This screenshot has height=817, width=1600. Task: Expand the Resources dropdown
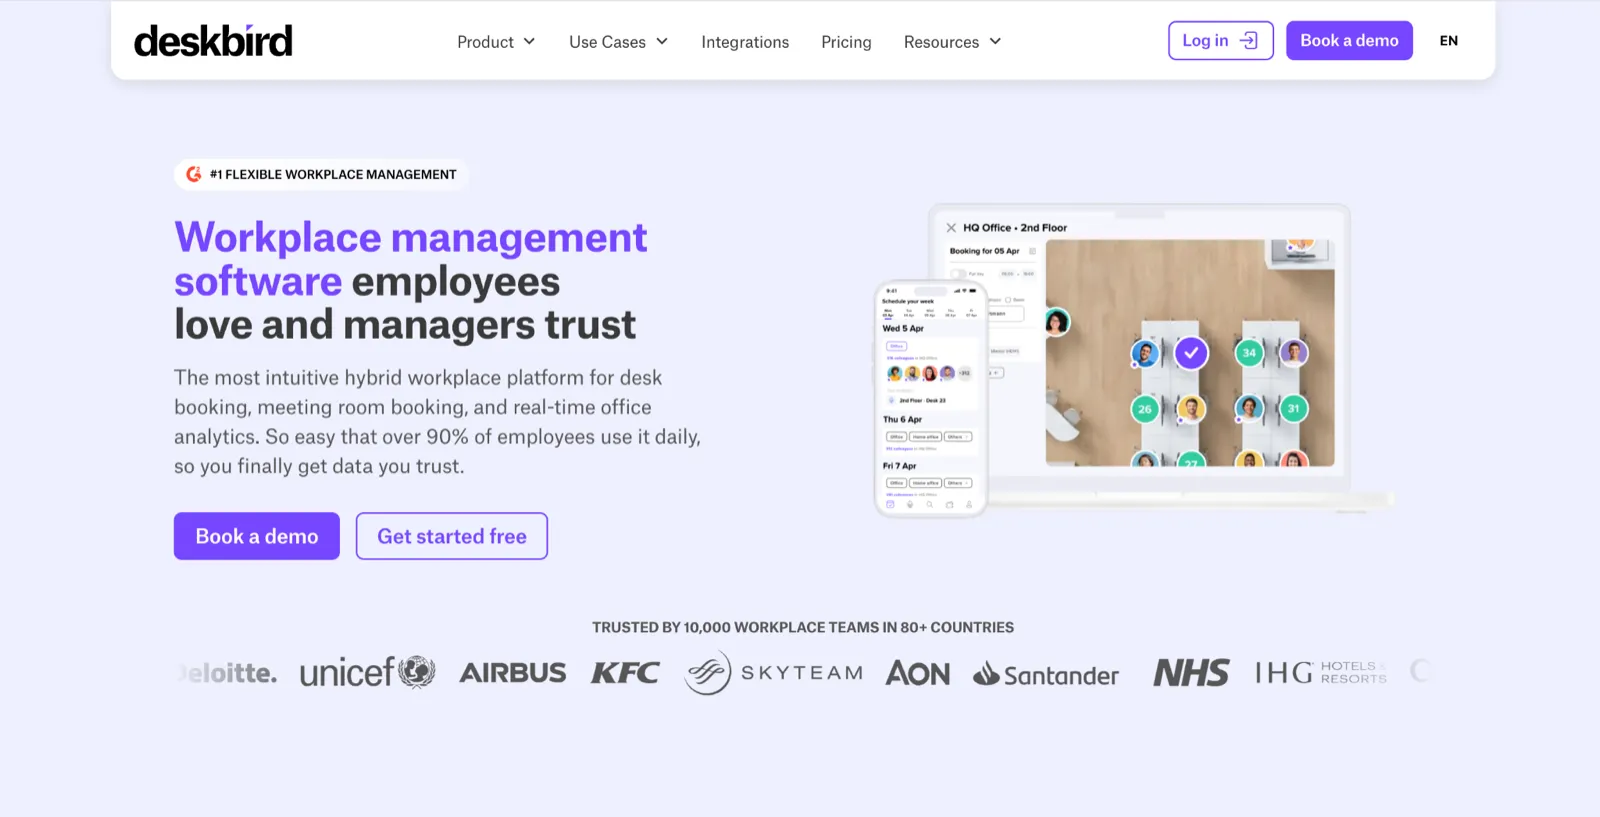[952, 42]
